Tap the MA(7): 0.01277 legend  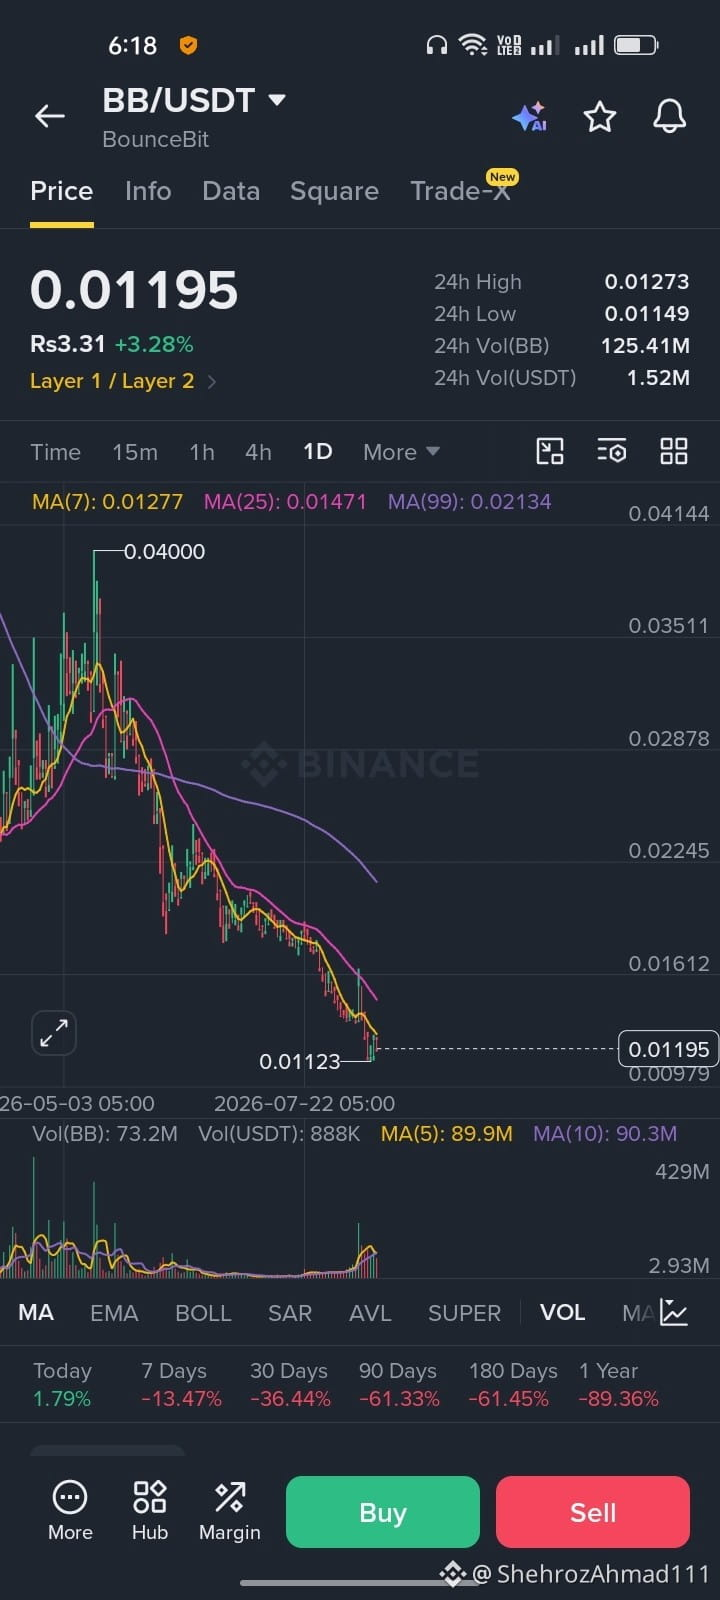[107, 502]
